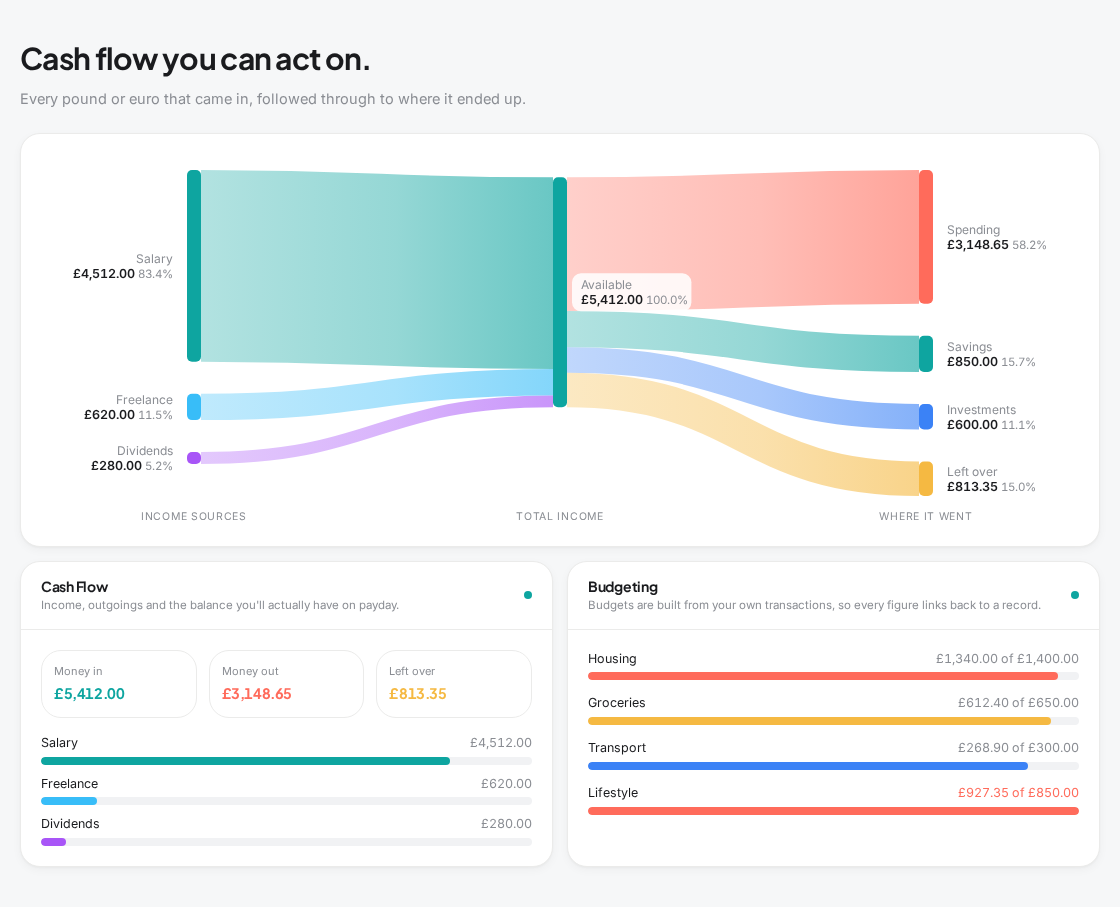Select the Housing budget label
The image size is (1120, 907).
pos(612,658)
